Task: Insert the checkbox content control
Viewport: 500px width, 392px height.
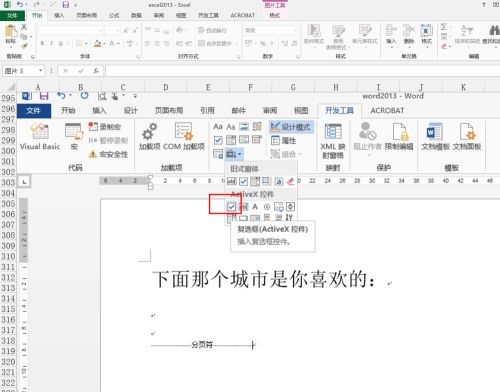Action: [218, 140]
